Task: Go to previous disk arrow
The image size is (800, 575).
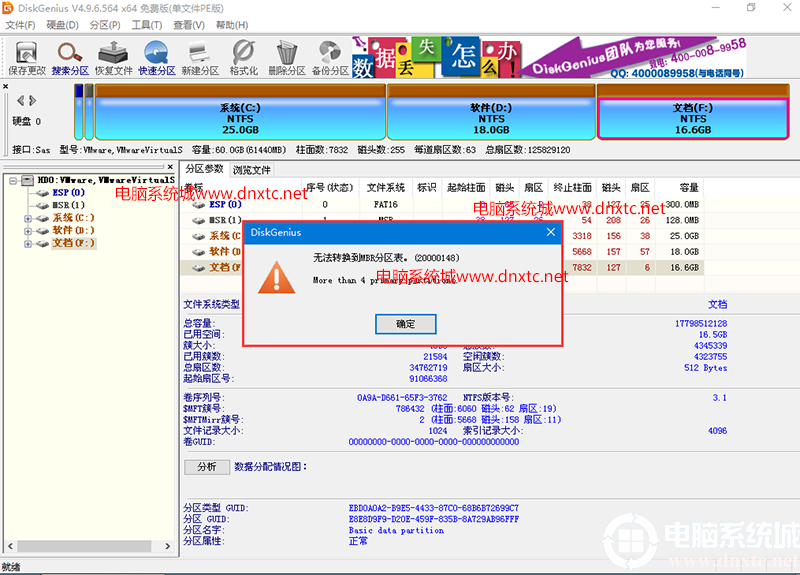Action: [20, 101]
